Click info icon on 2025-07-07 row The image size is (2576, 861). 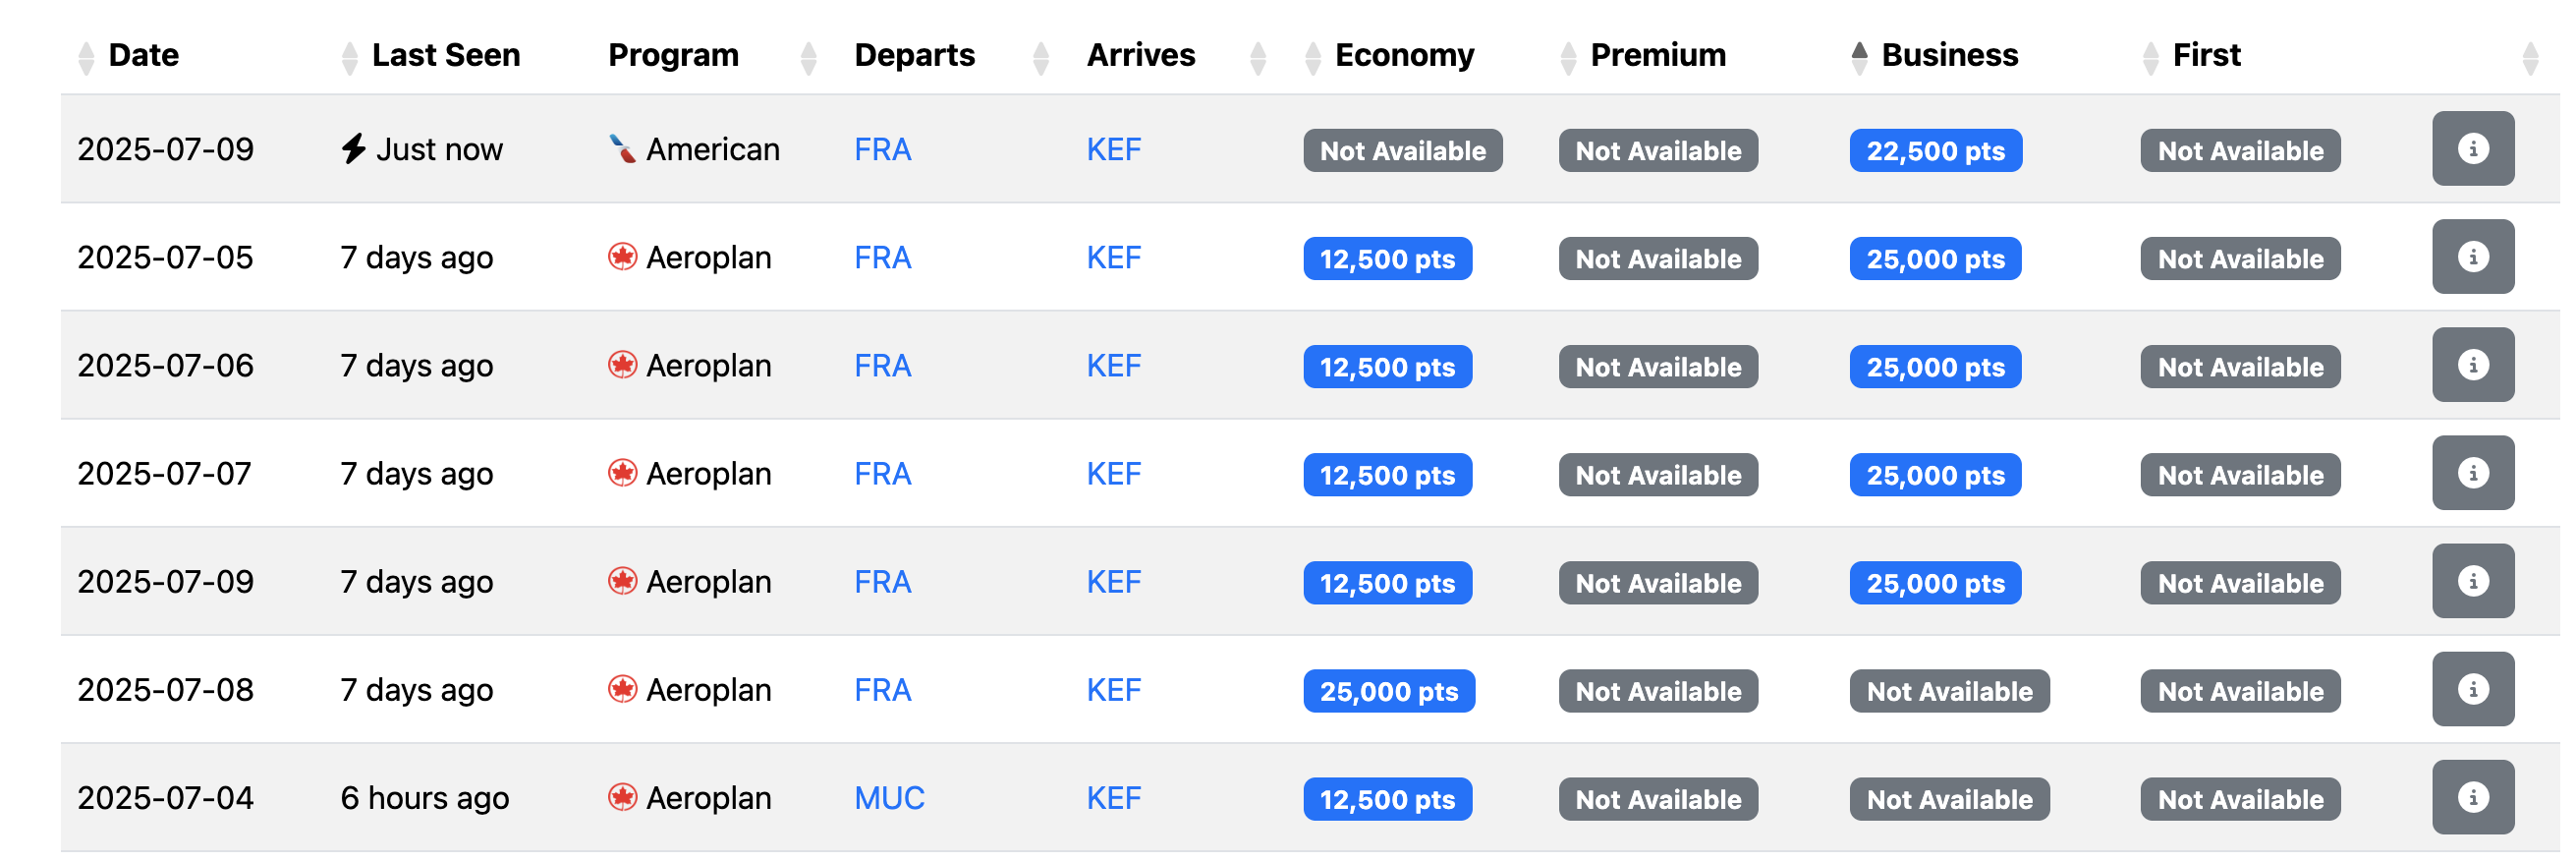click(x=2472, y=473)
